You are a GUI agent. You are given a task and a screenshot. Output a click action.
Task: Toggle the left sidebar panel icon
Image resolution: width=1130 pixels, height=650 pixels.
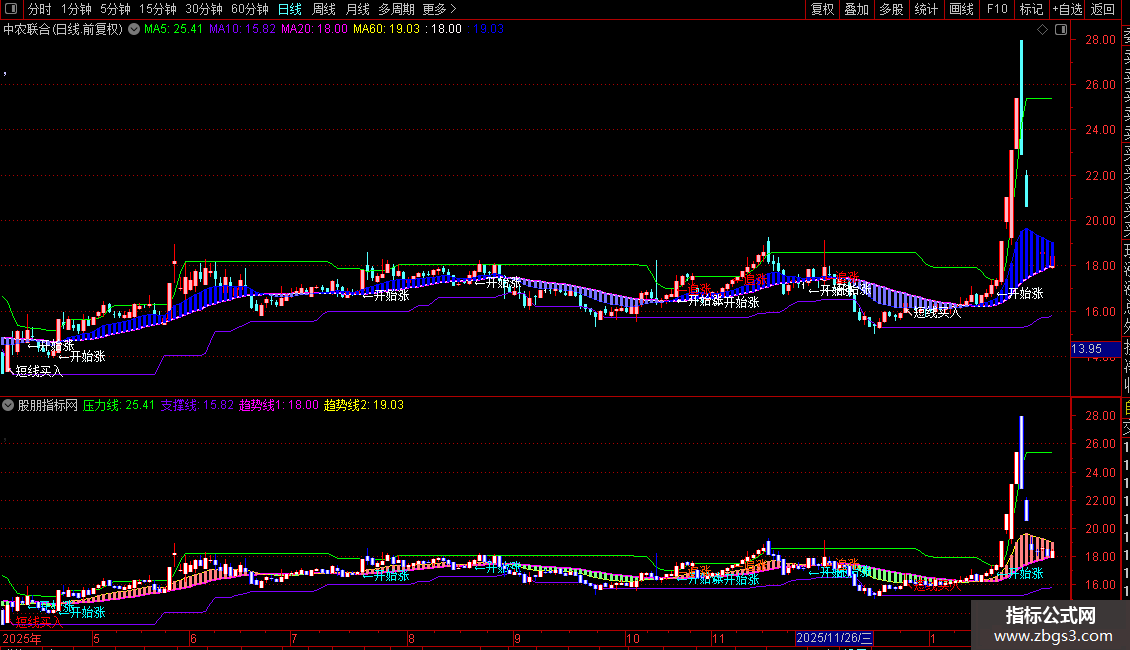[11, 9]
